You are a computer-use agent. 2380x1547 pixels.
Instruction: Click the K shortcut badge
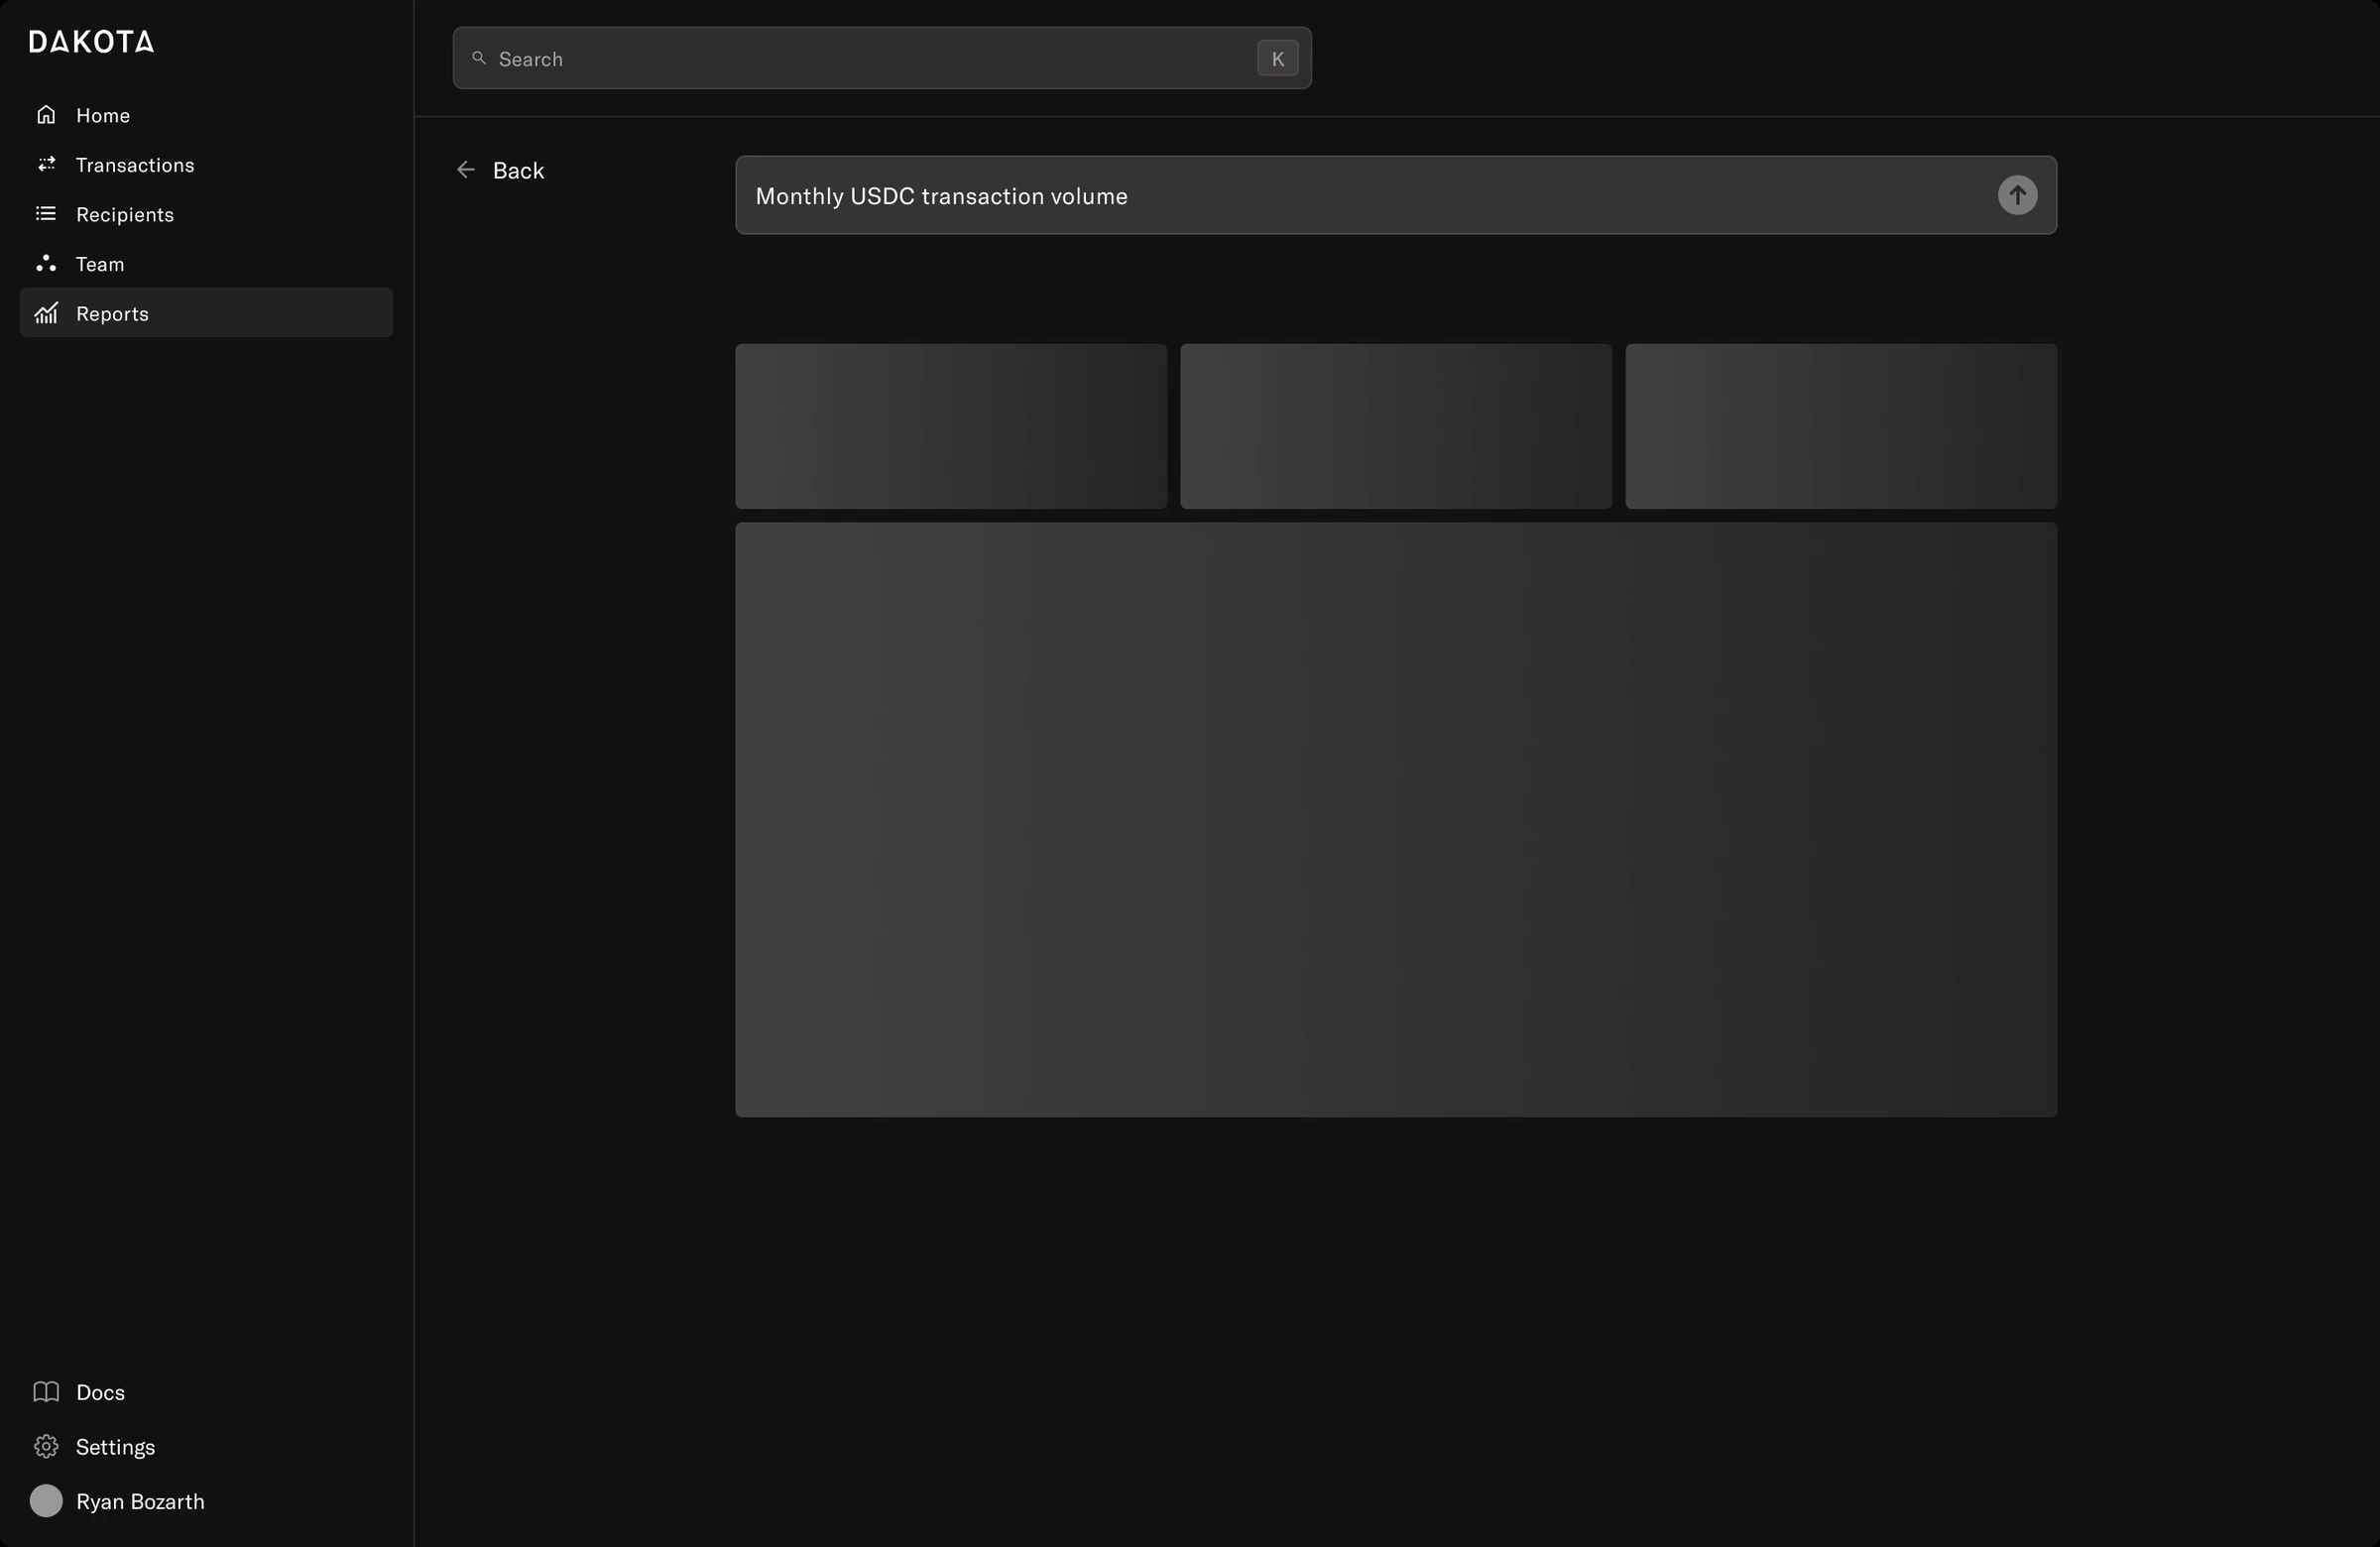click(1278, 58)
